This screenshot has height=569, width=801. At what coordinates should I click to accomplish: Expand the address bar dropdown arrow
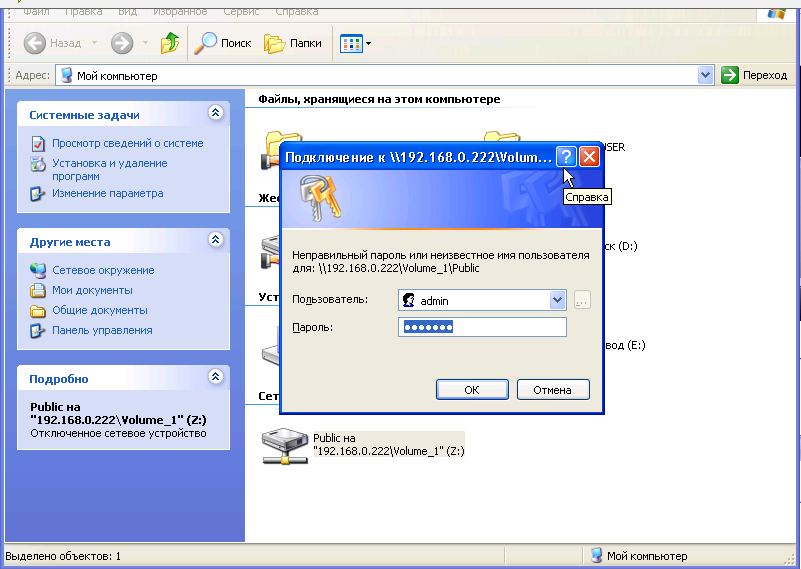pyautogui.click(x=705, y=76)
